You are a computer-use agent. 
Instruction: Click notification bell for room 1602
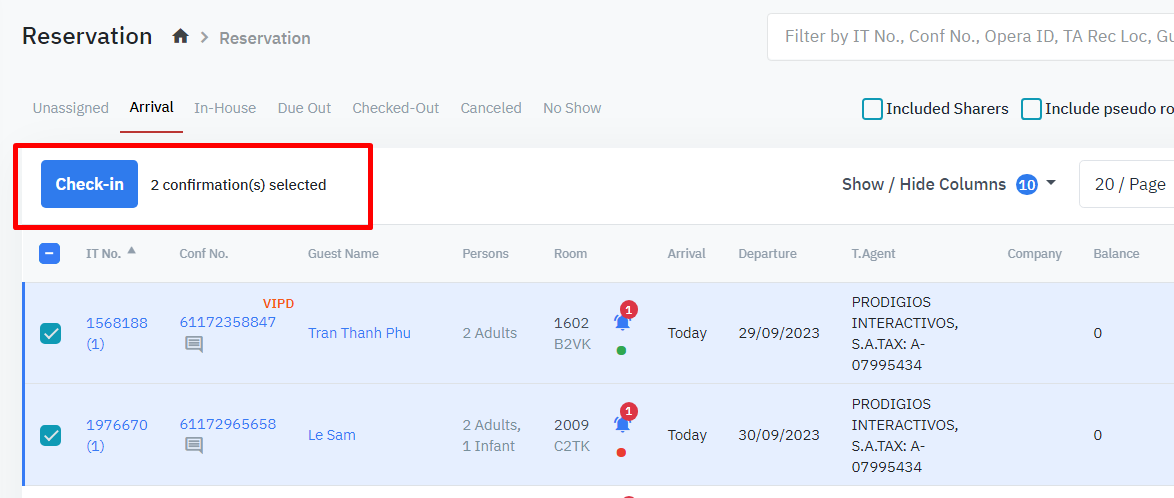tap(622, 322)
